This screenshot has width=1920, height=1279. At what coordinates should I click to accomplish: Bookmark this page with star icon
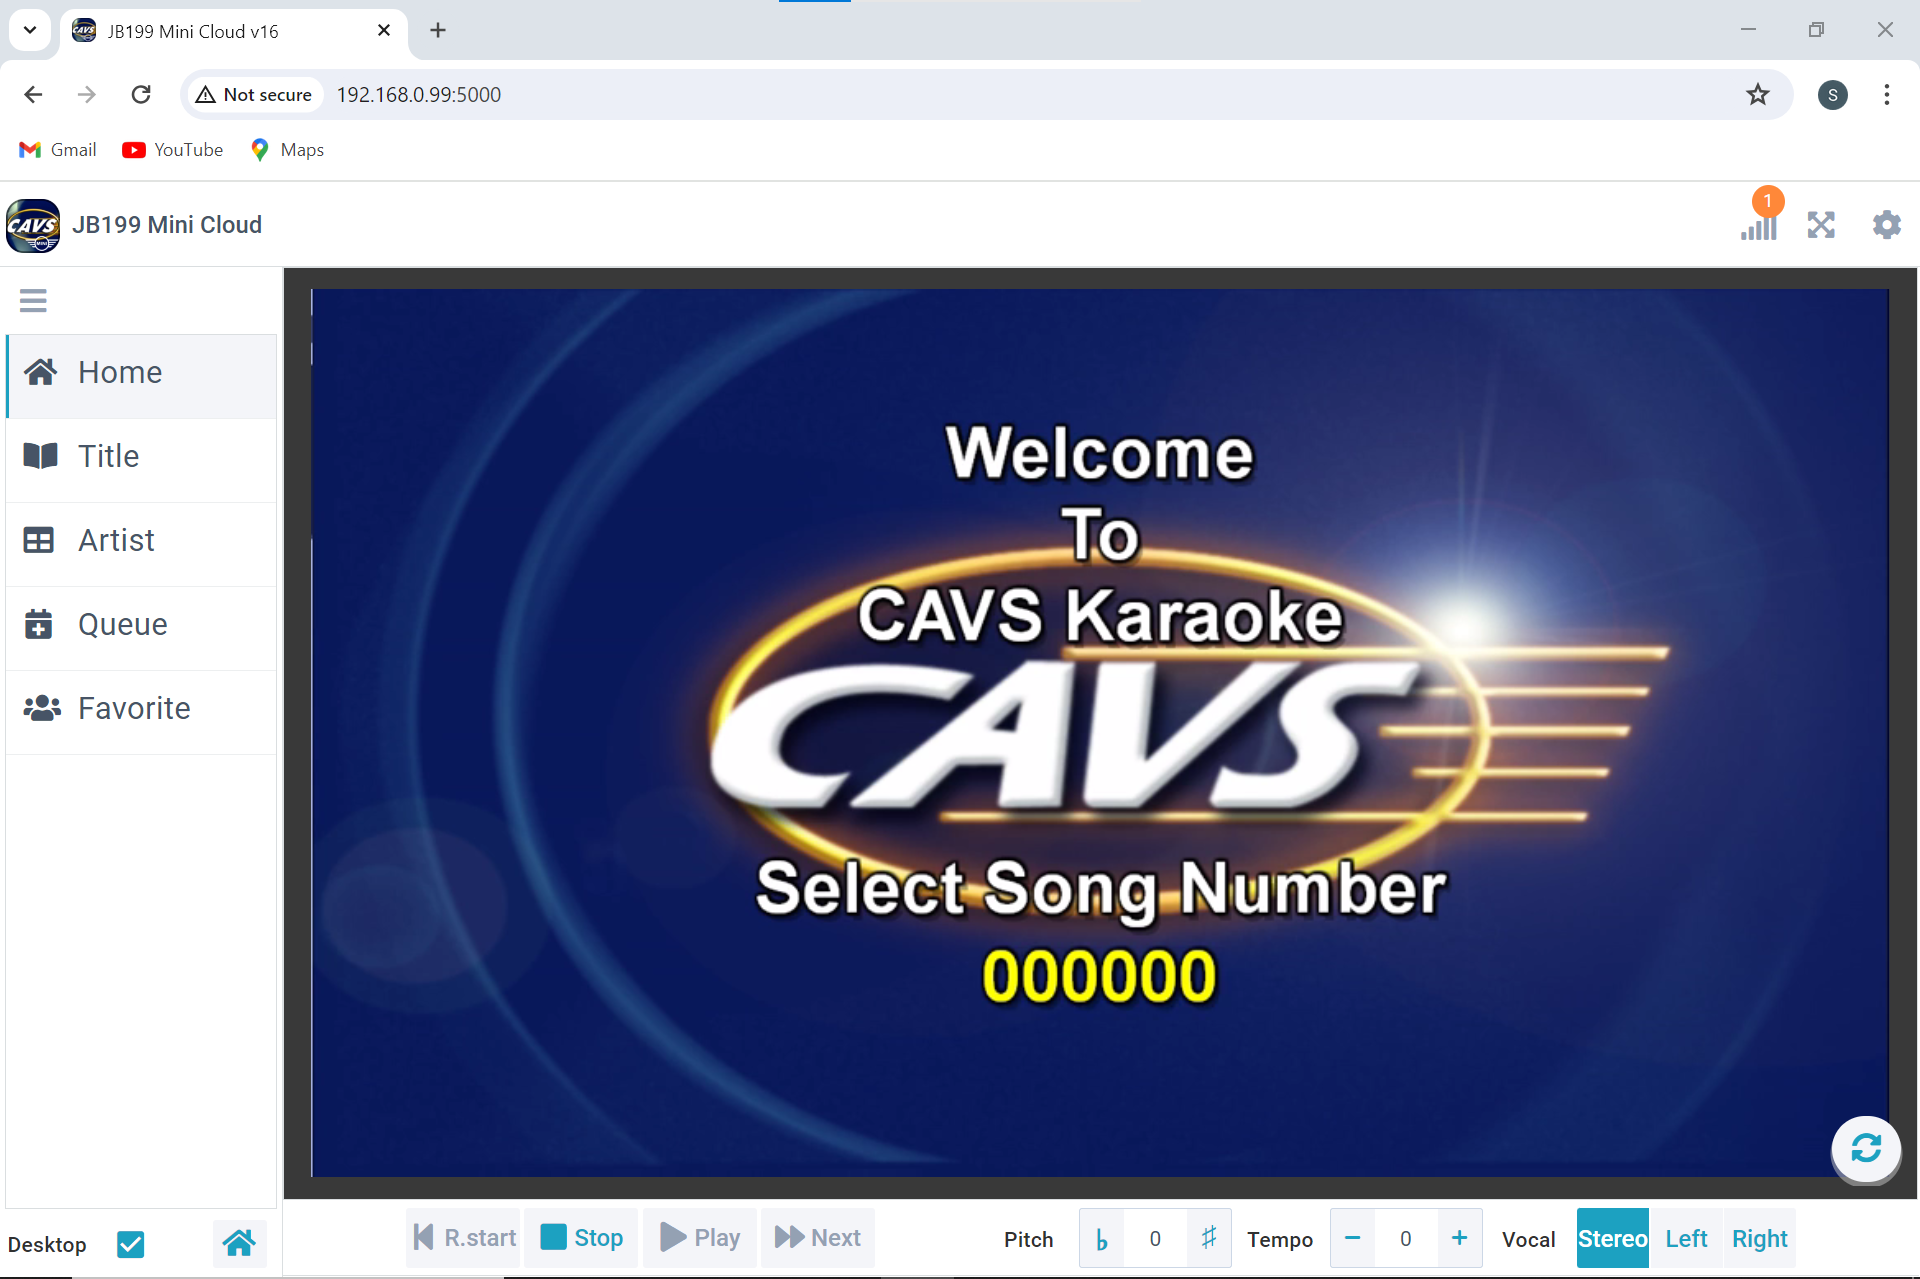1757,94
